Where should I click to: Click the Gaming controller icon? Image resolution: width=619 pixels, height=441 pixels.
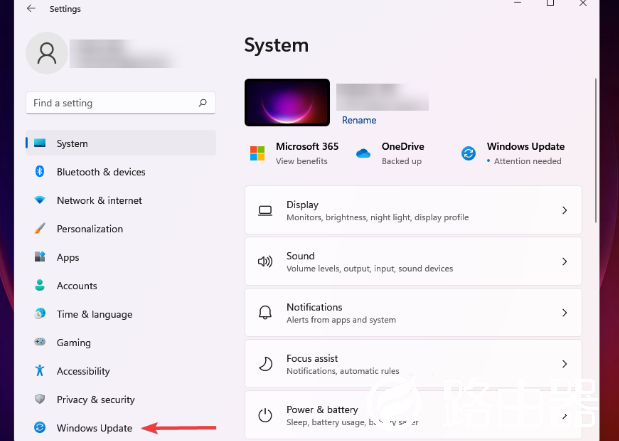[39, 342]
